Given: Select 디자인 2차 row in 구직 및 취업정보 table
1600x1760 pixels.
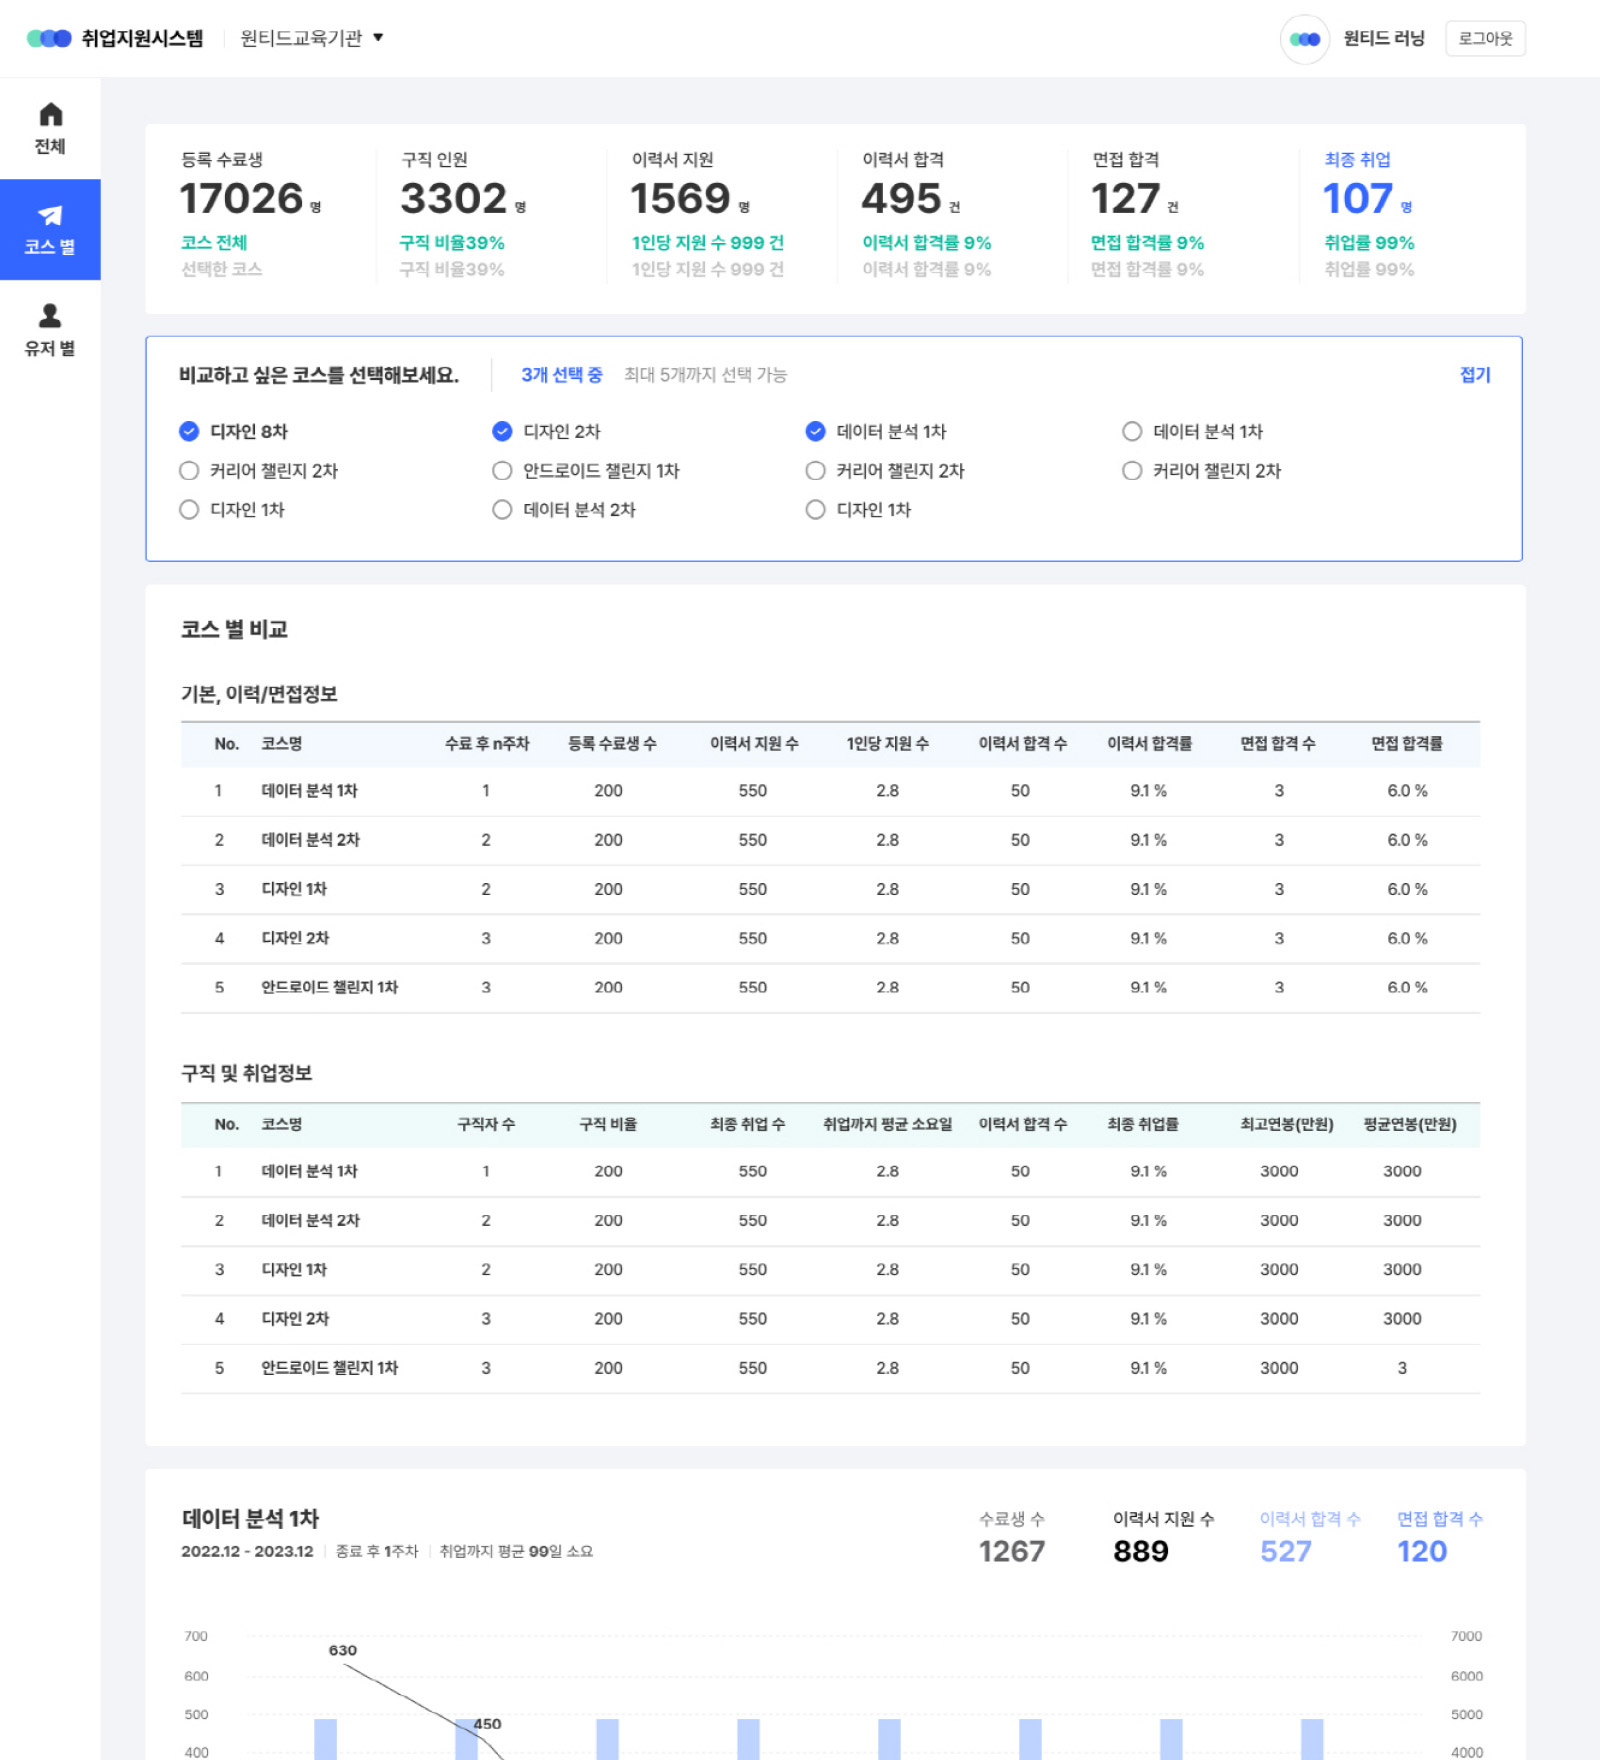Looking at the screenshot, I should tap(830, 1319).
